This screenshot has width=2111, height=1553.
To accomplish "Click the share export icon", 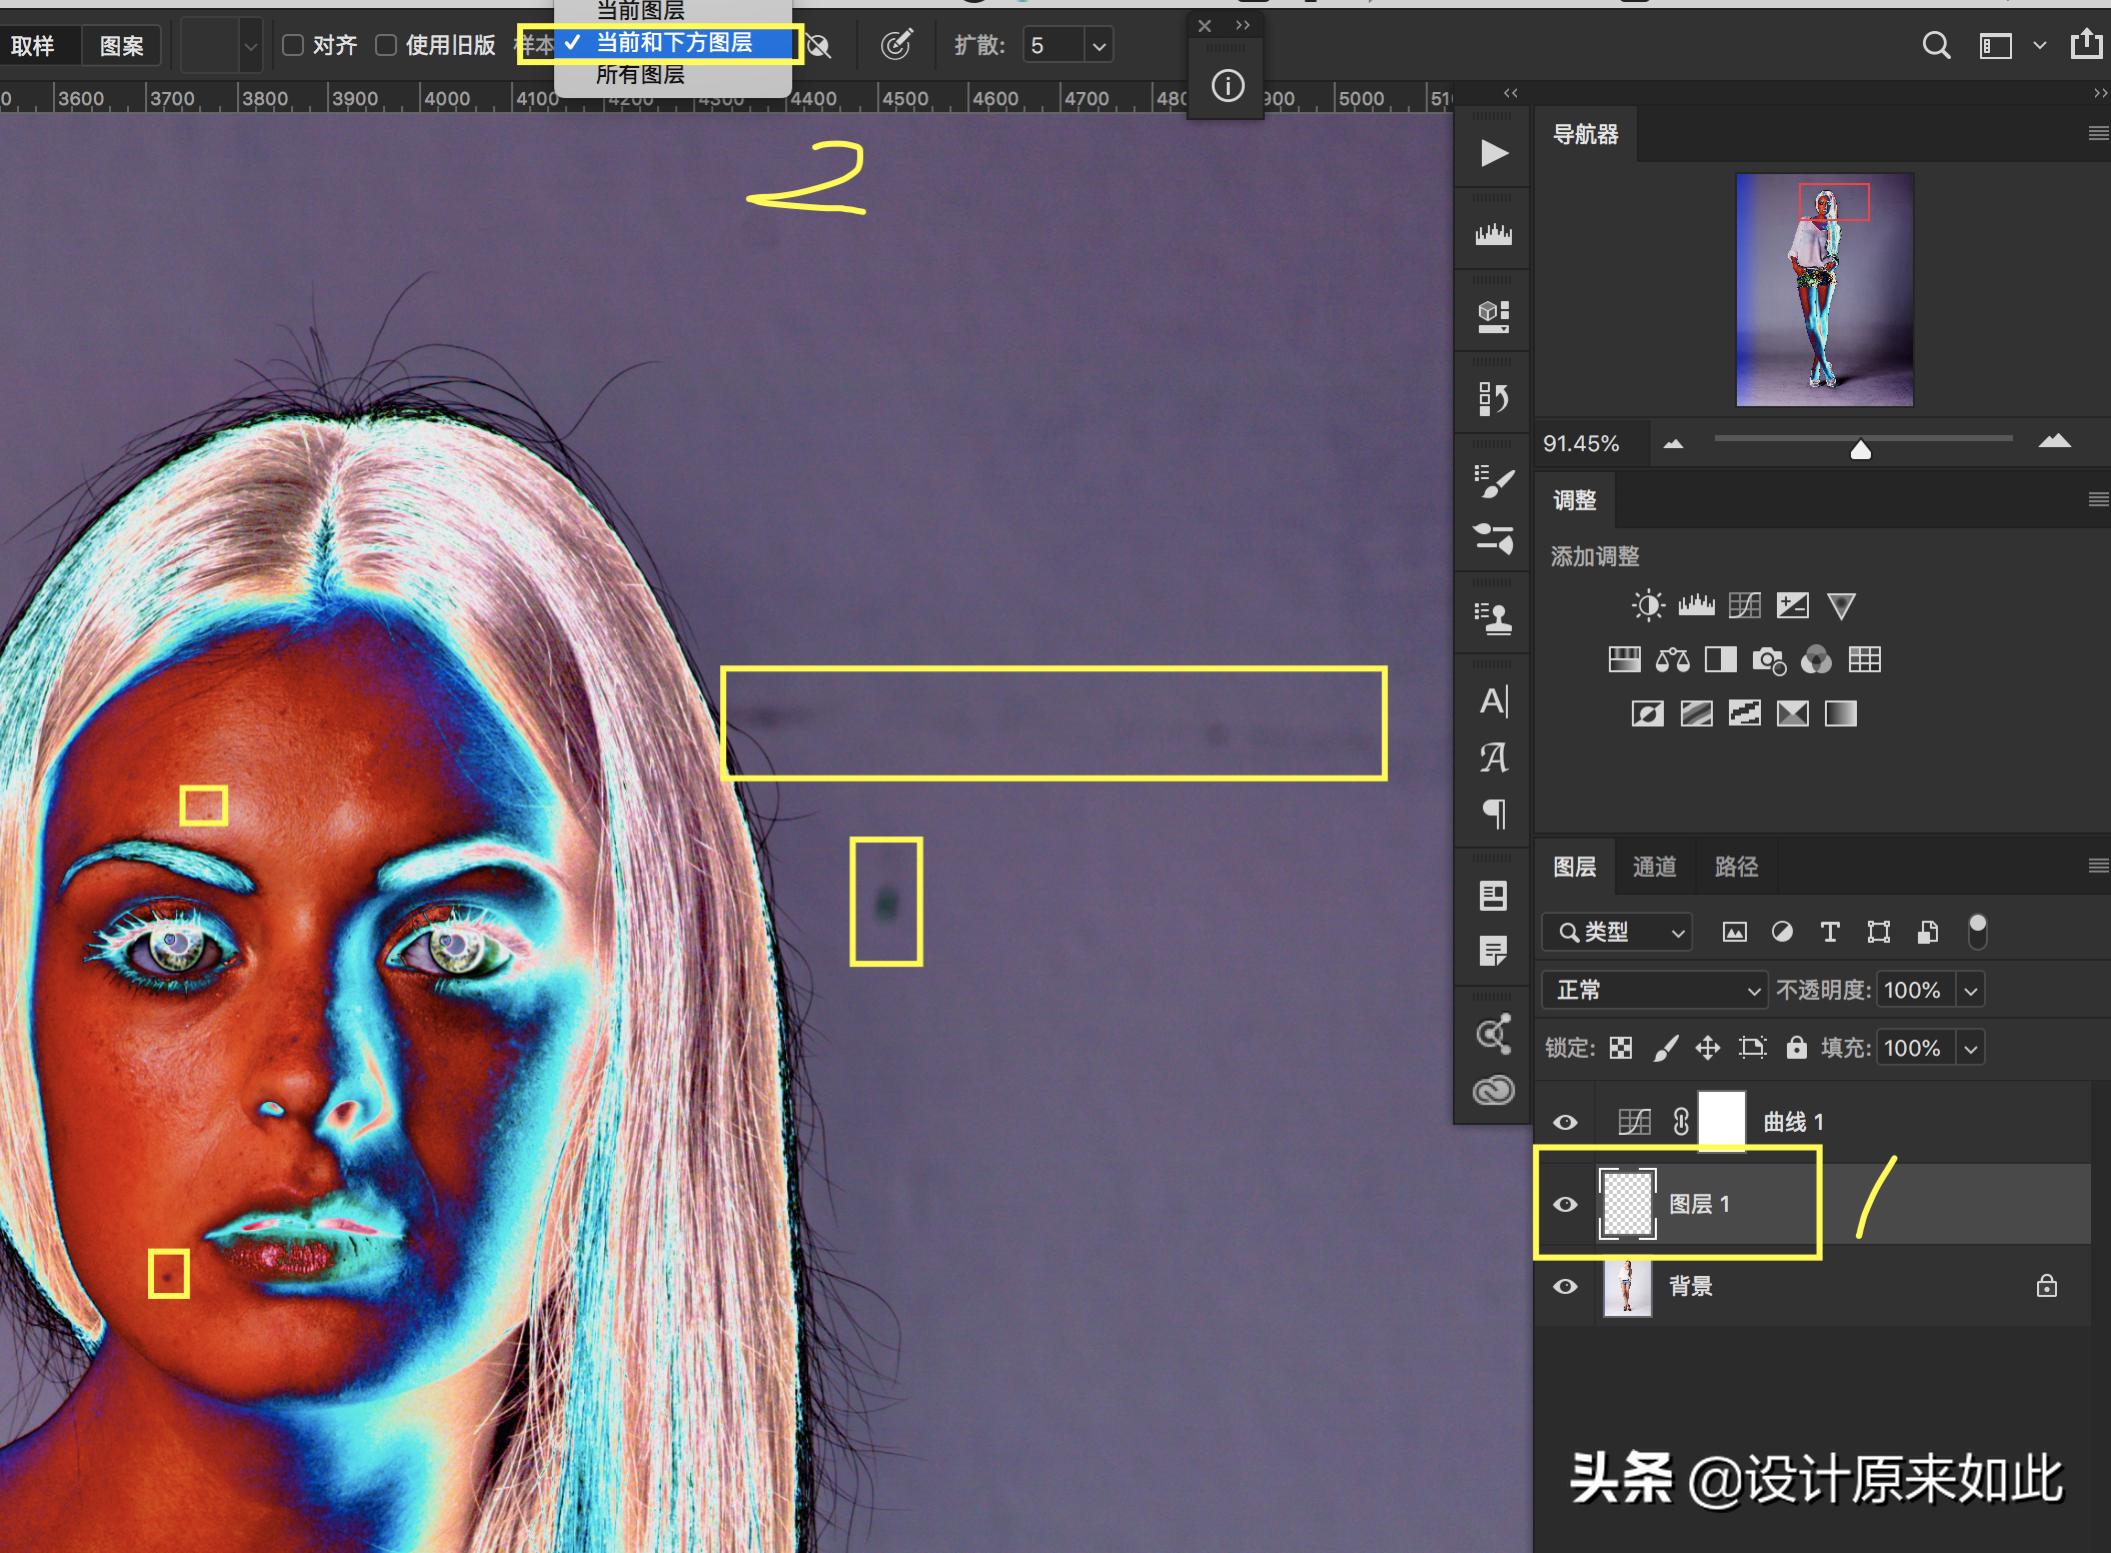I will (x=2086, y=45).
